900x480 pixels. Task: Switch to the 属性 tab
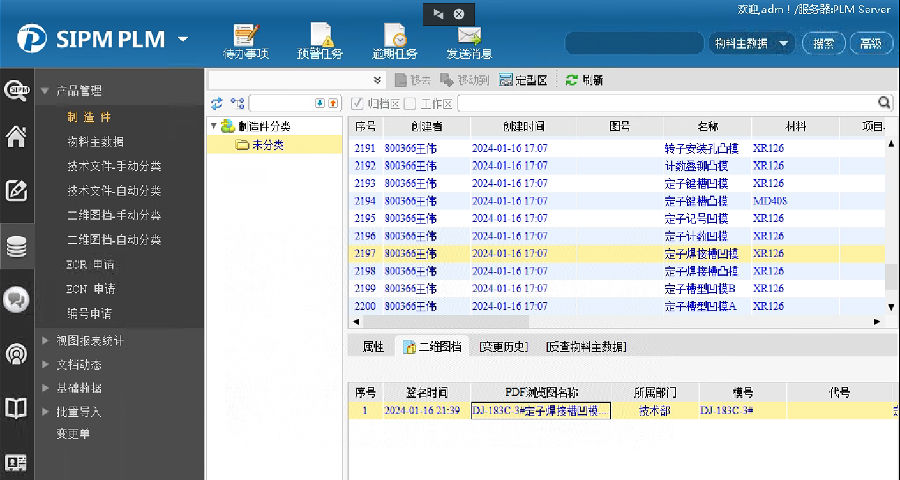(372, 347)
